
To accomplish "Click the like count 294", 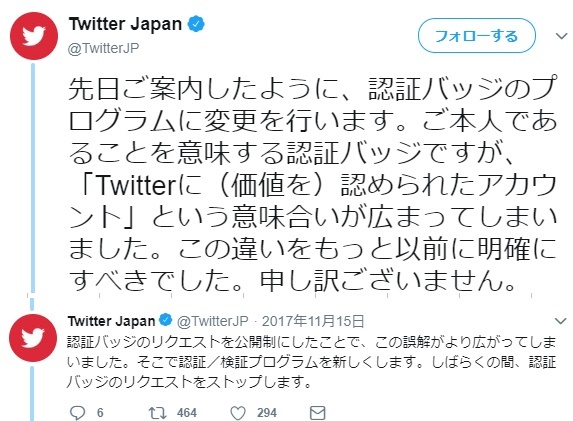I will click(267, 413).
